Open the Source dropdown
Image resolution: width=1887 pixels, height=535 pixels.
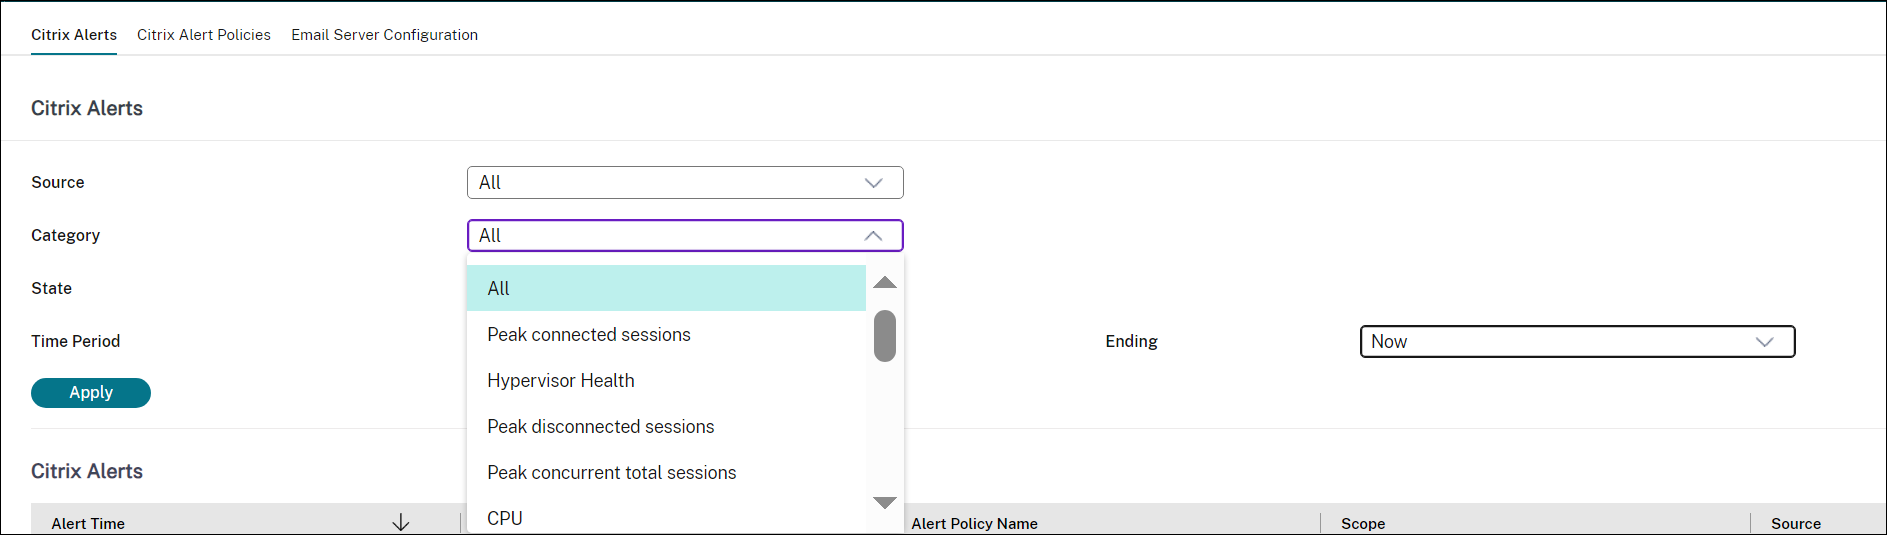pos(684,183)
